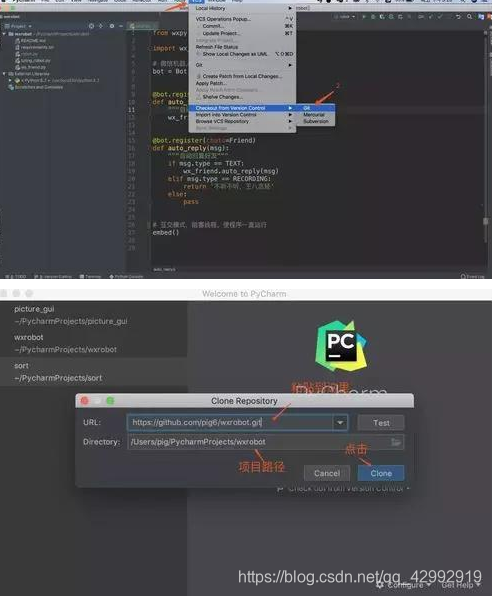Open the Terminal tool window
The height and width of the screenshot is (596, 492).
[x=90, y=276]
